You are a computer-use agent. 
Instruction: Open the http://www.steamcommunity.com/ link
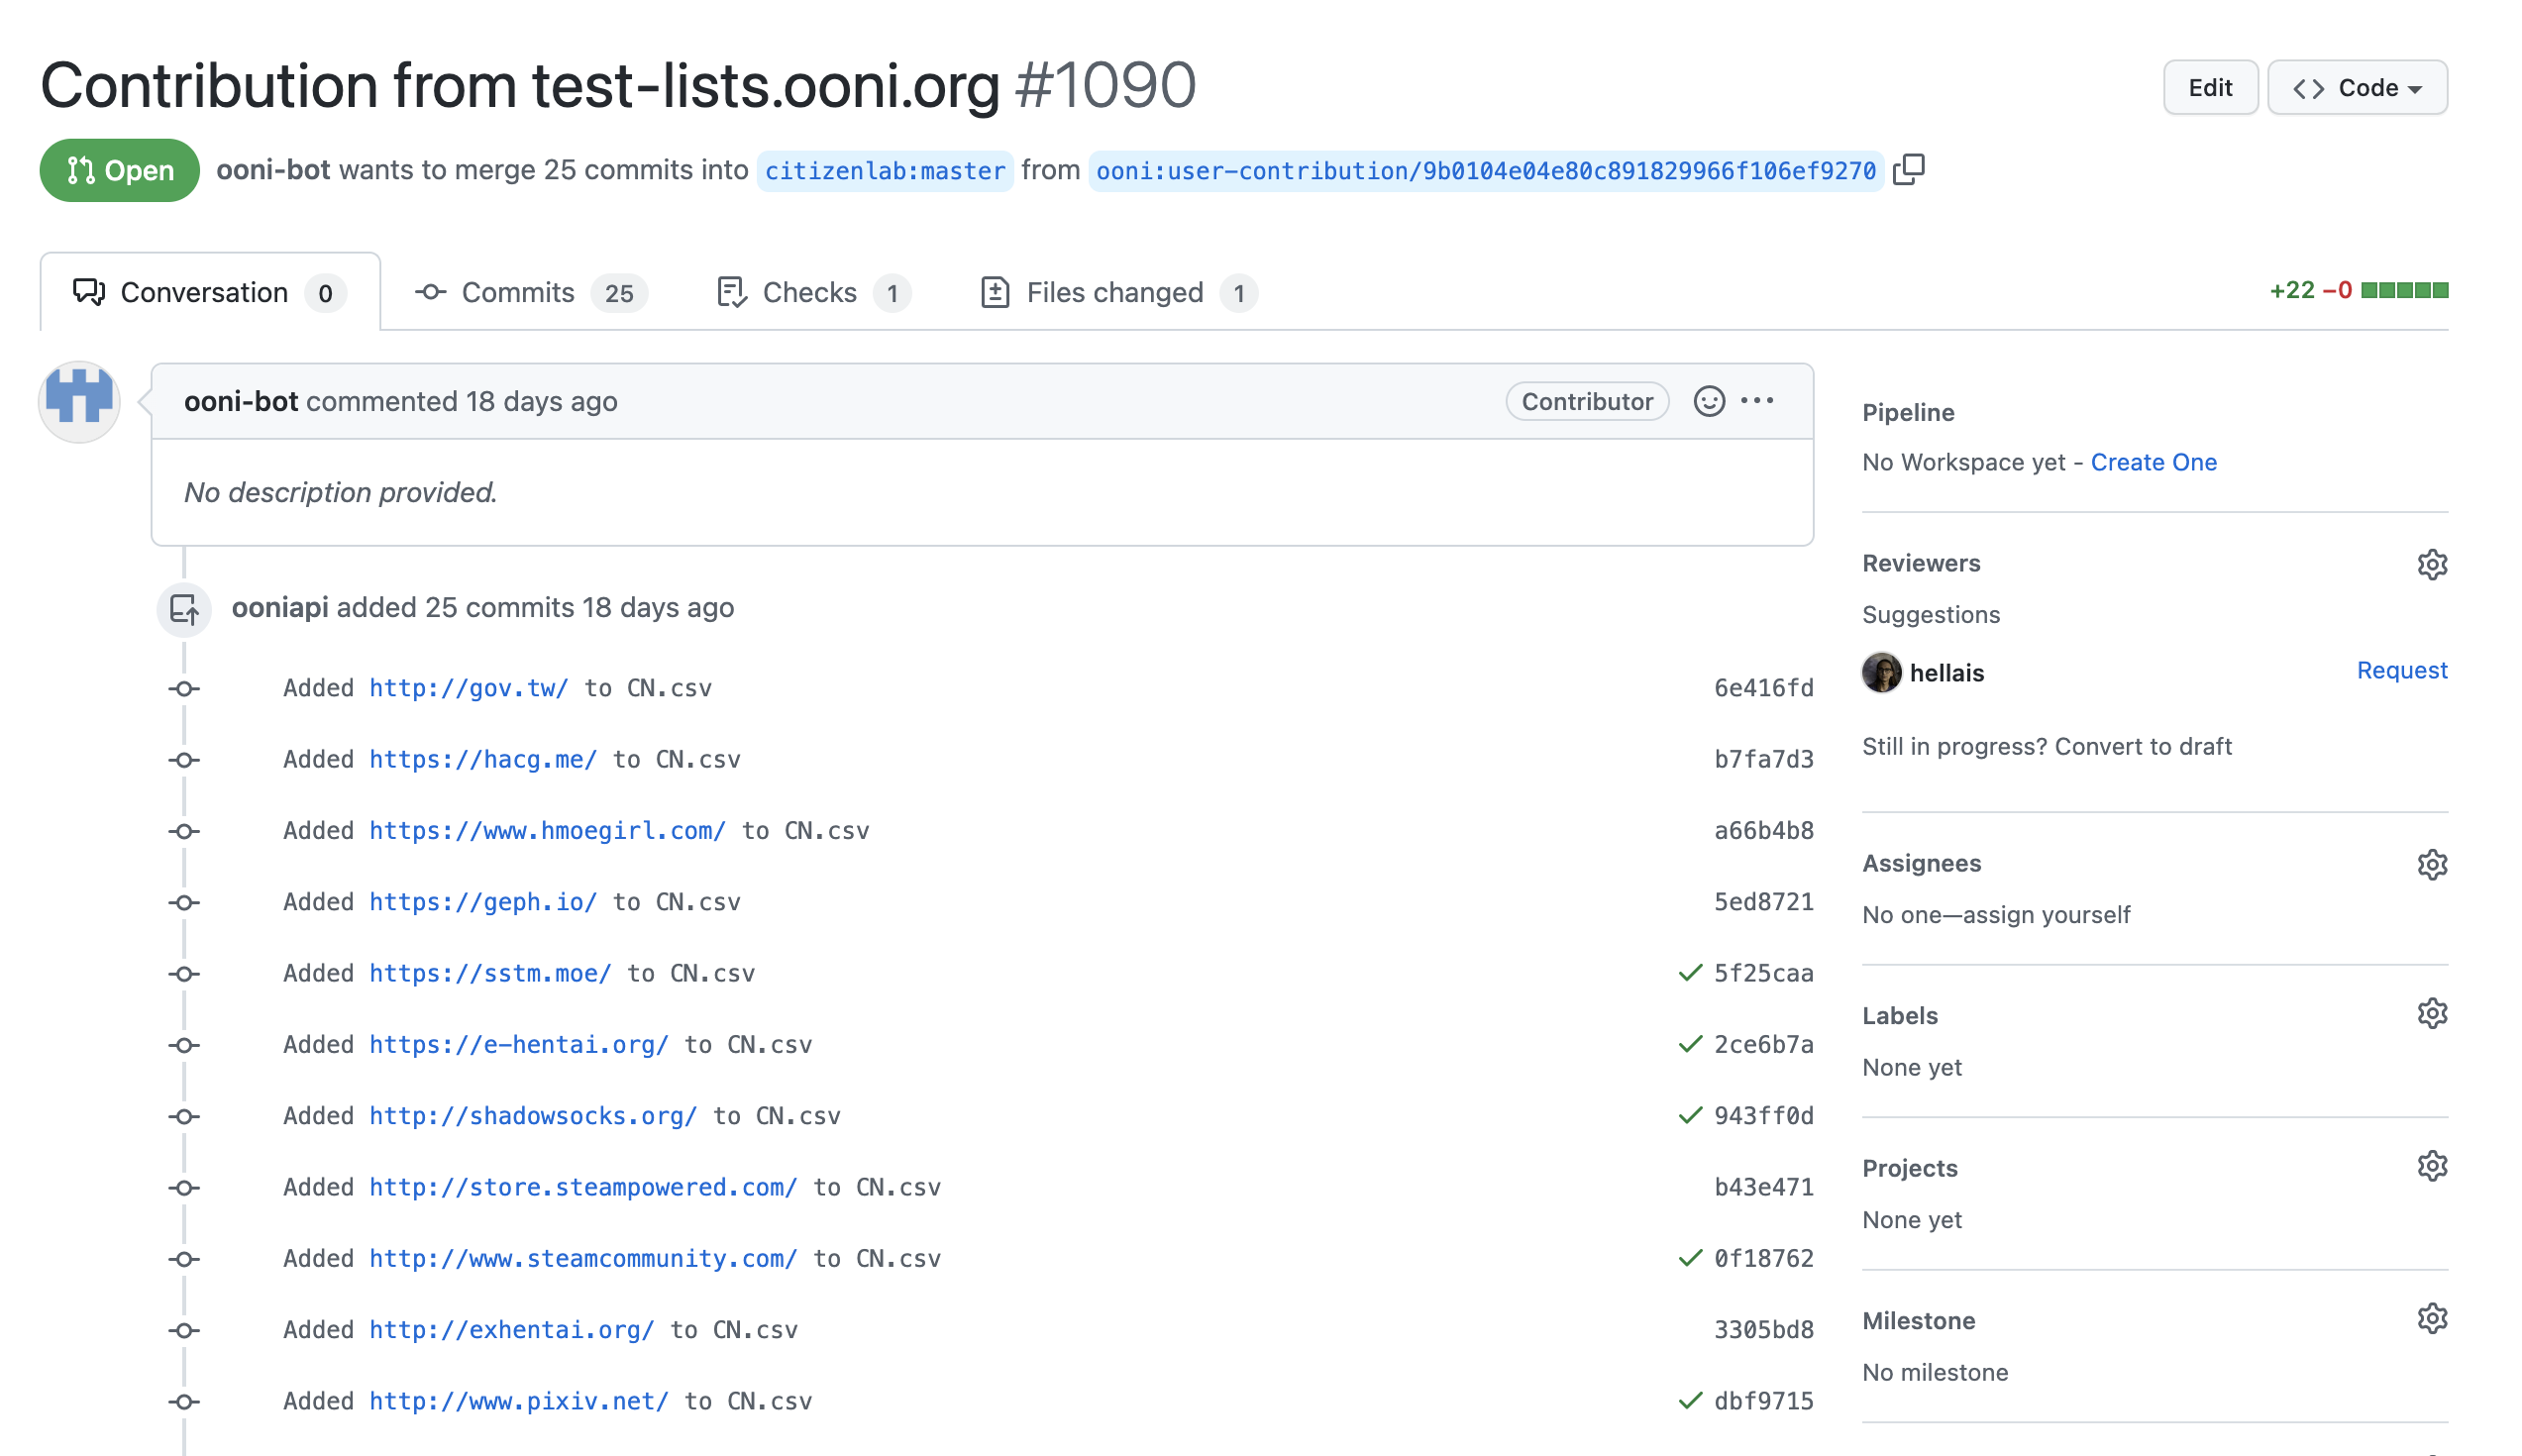(583, 1258)
